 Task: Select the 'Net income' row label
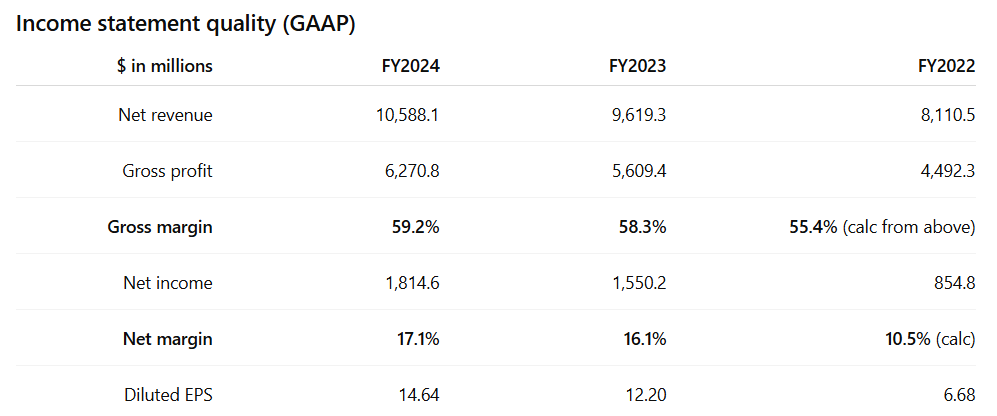point(168,283)
